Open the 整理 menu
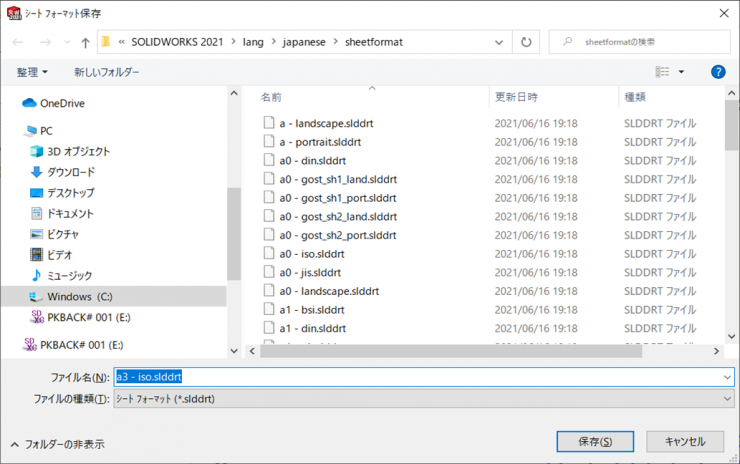This screenshot has height=464, width=740. [32, 72]
